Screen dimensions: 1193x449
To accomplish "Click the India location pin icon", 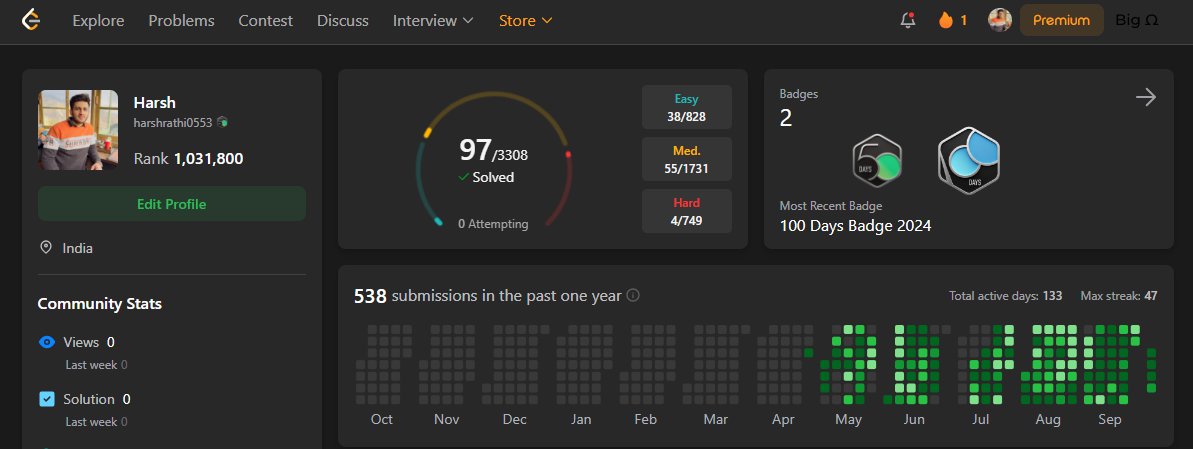I will point(46,247).
